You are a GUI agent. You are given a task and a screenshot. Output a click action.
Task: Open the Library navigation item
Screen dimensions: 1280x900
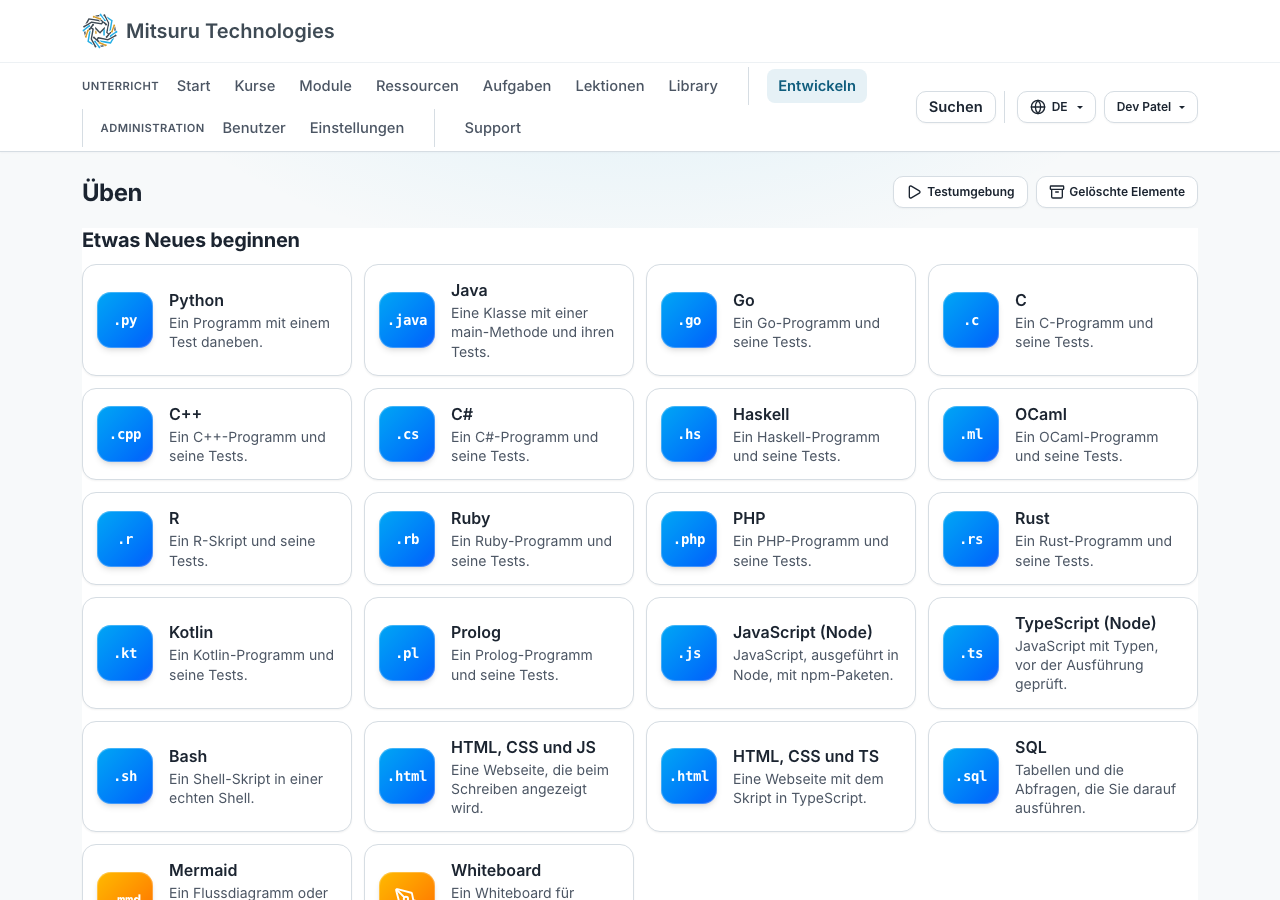tap(693, 86)
